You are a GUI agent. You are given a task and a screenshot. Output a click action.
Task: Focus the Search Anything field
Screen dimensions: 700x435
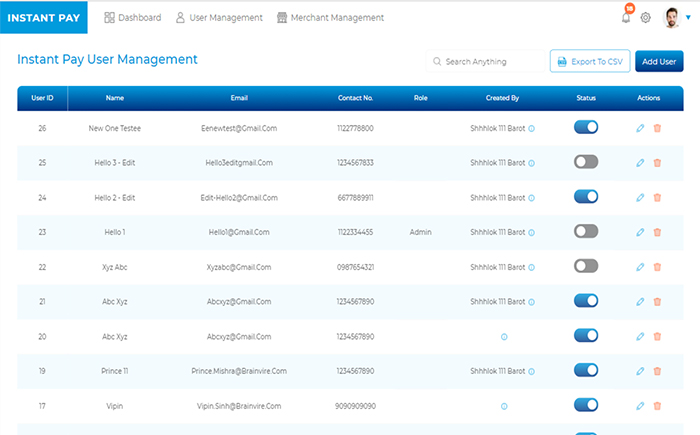(485, 61)
